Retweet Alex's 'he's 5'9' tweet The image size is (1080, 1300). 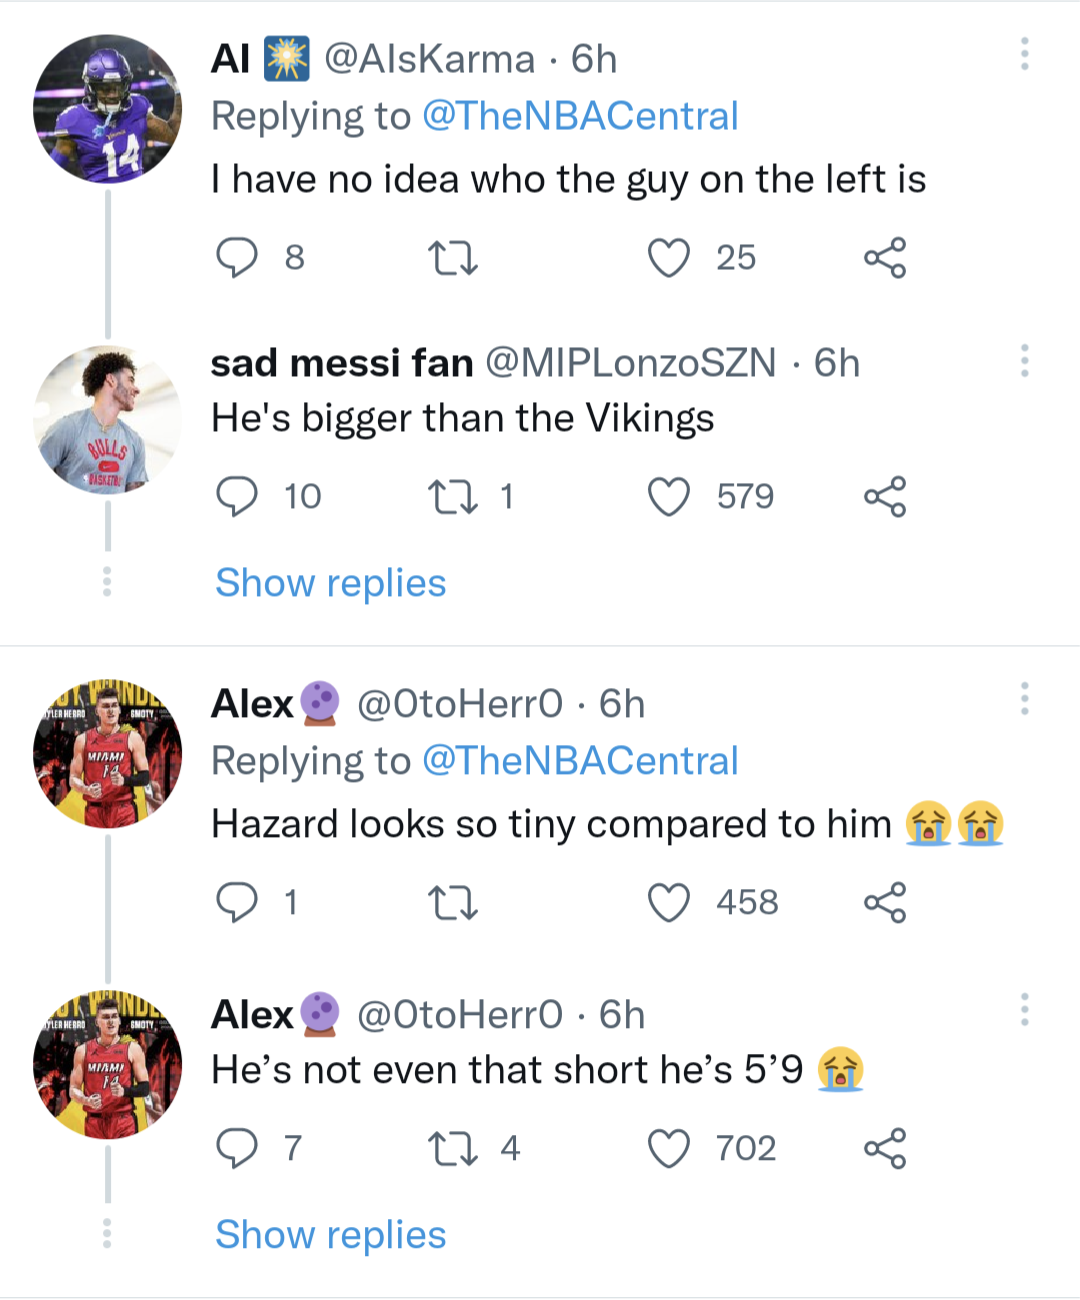[453, 1149]
